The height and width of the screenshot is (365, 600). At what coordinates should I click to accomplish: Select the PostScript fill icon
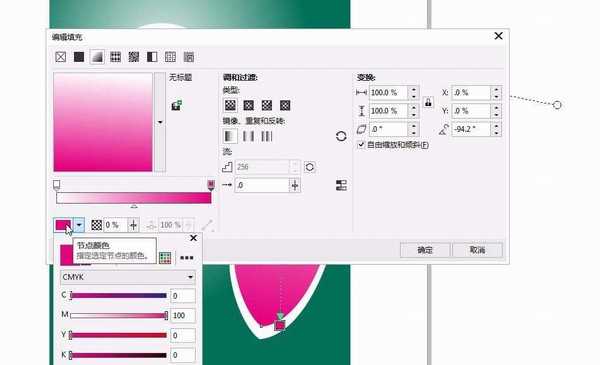pyautogui.click(x=189, y=57)
